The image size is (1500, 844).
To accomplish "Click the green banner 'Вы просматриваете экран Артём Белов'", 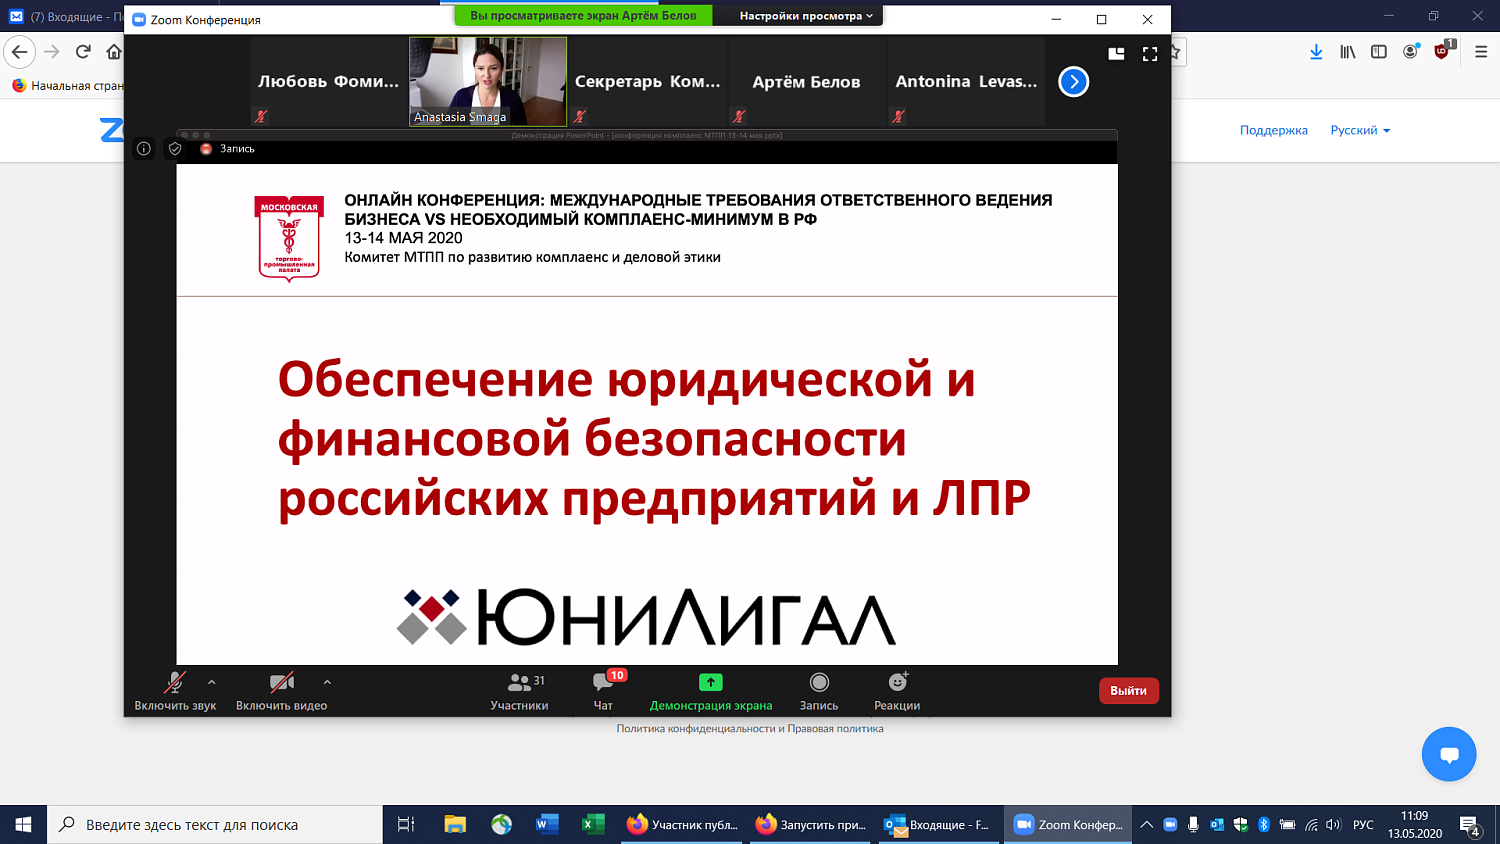I will pyautogui.click(x=584, y=16).
